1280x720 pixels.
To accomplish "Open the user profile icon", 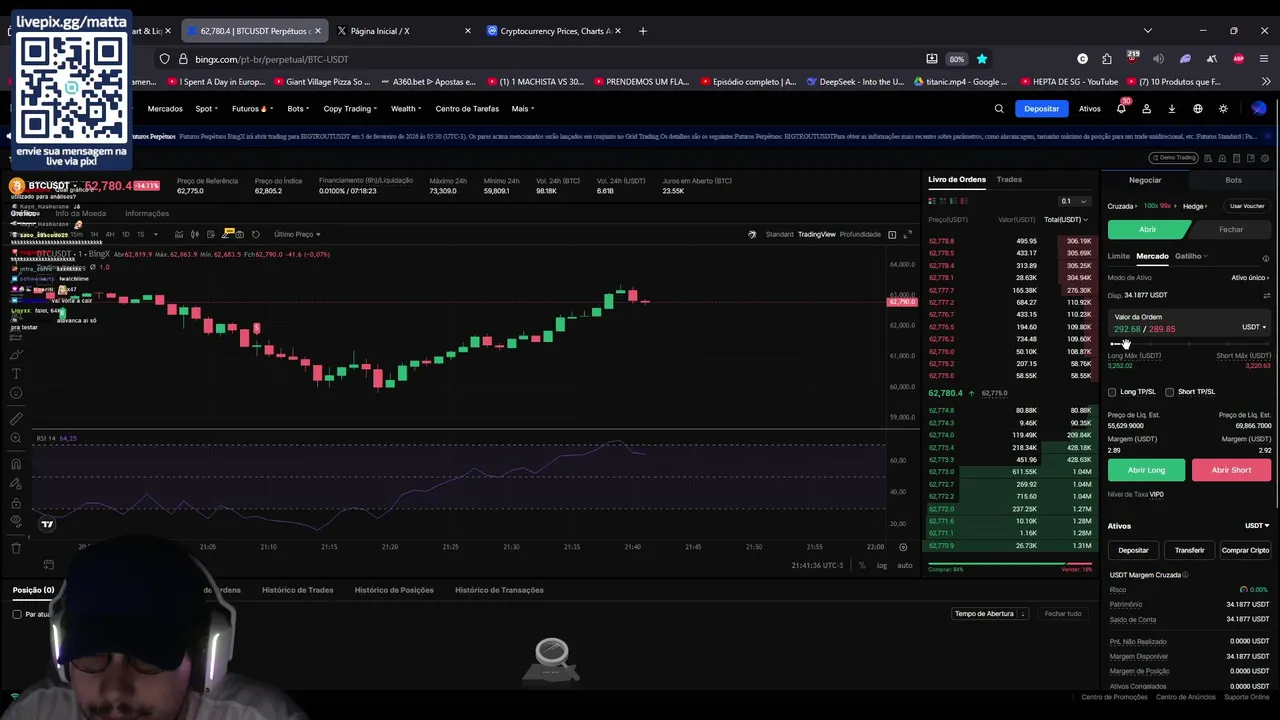I will coord(1146,109).
